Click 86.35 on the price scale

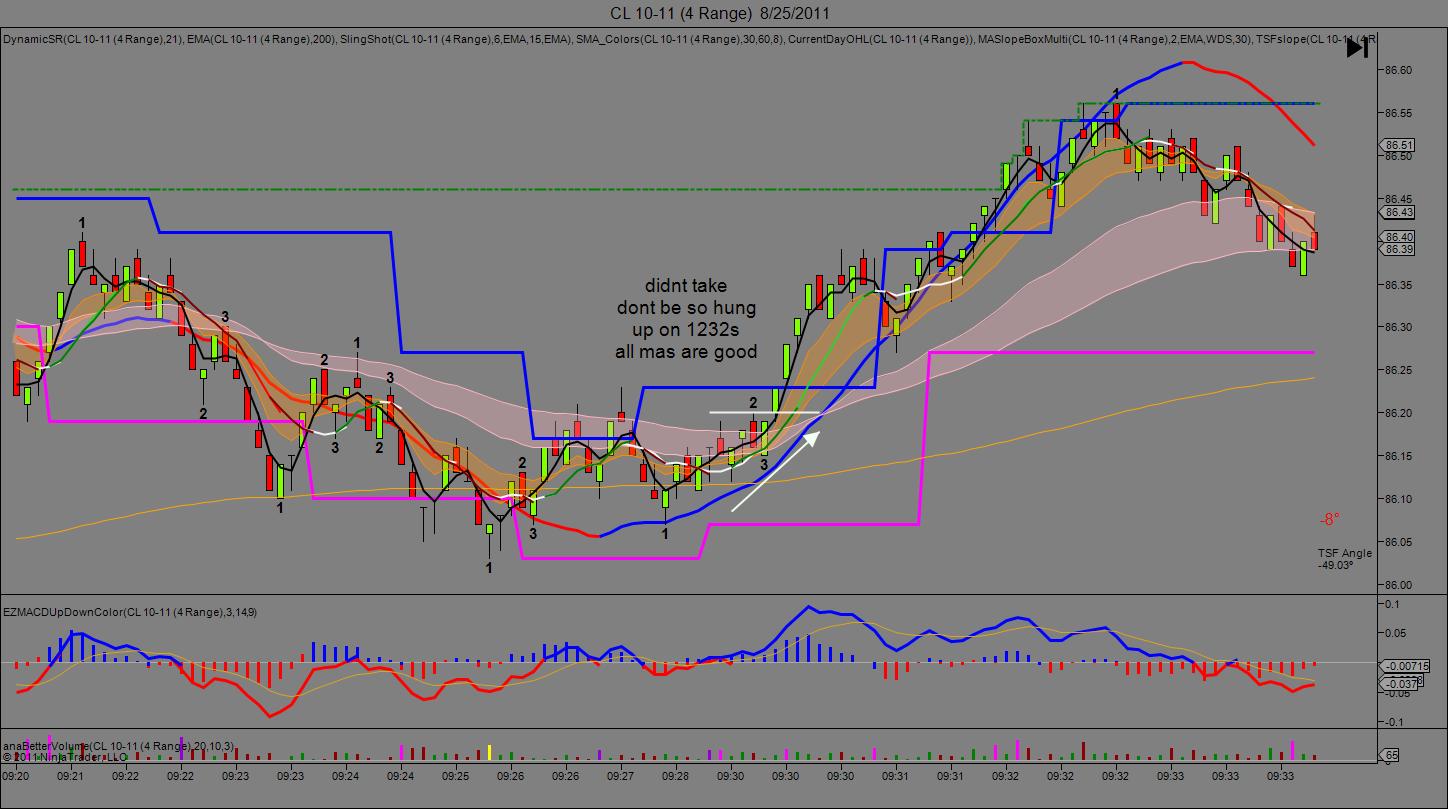[x=1398, y=285]
